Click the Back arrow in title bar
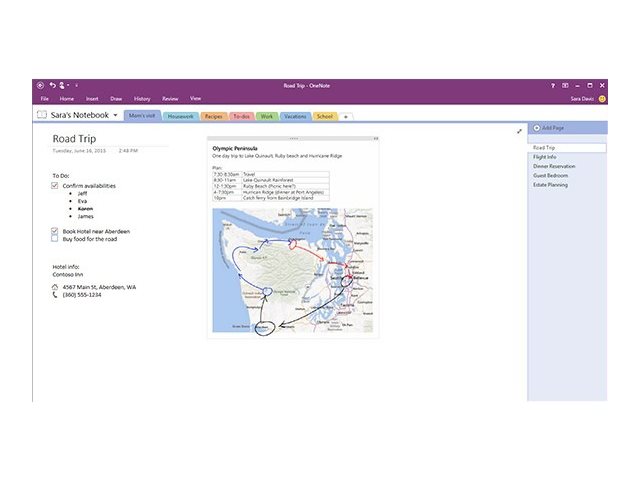640x480 pixels. pos(40,86)
